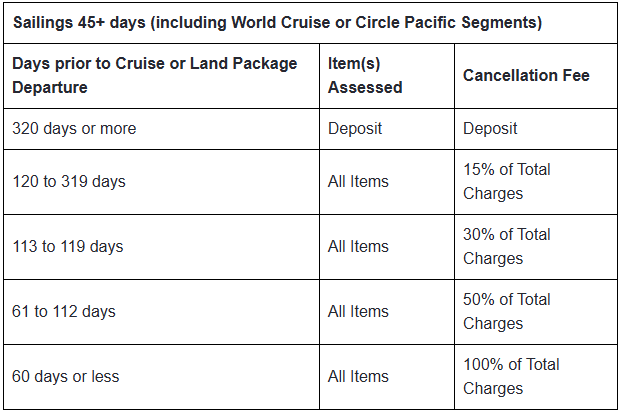This screenshot has width=619, height=410.
Task: Select 'All Items' in 113 to 119 days row
Action: (358, 247)
